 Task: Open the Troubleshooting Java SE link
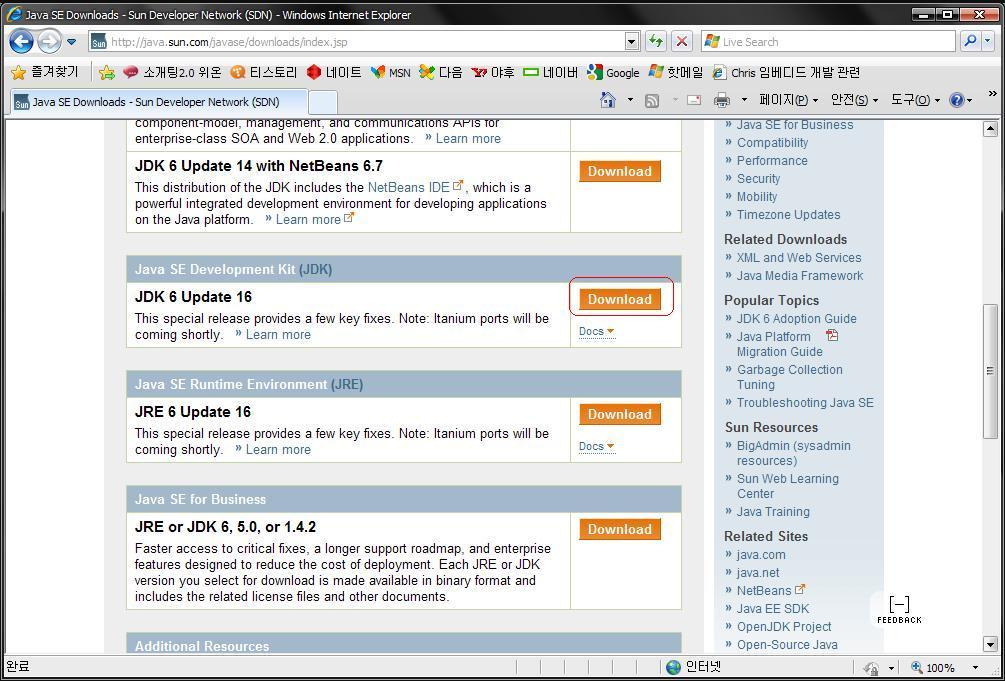(x=804, y=403)
